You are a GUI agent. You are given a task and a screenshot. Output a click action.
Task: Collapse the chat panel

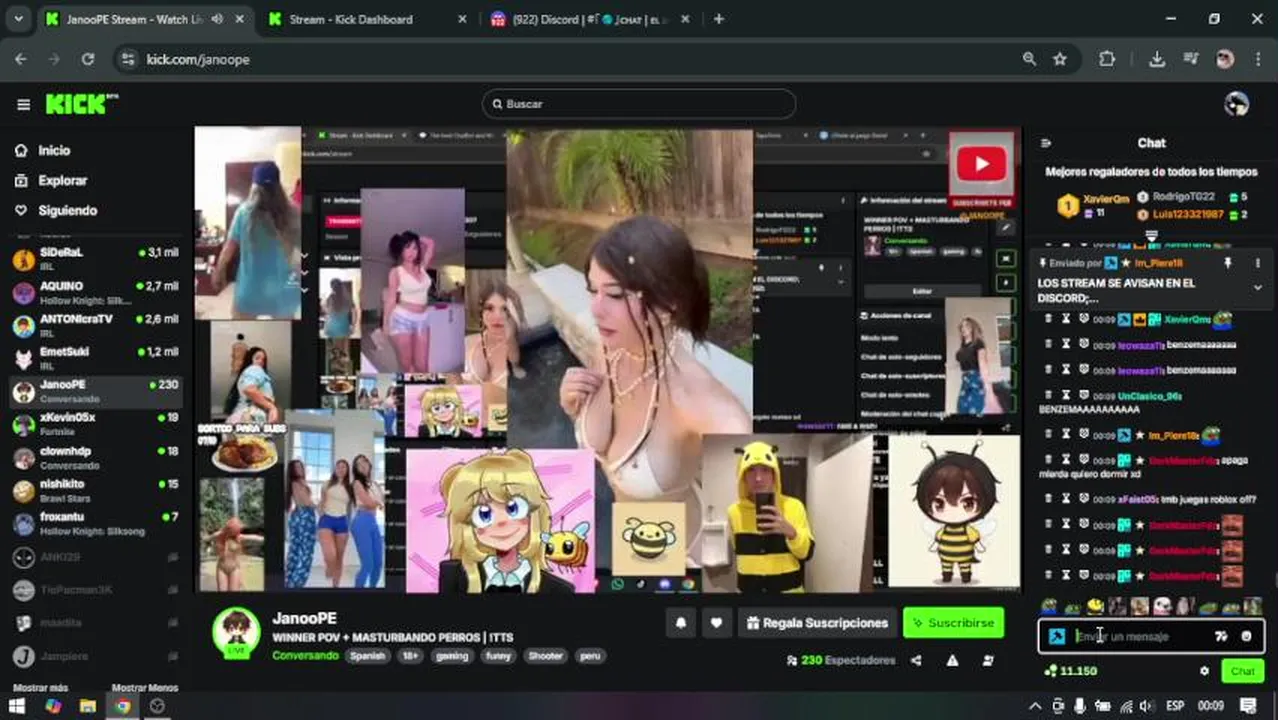pyautogui.click(x=1046, y=143)
